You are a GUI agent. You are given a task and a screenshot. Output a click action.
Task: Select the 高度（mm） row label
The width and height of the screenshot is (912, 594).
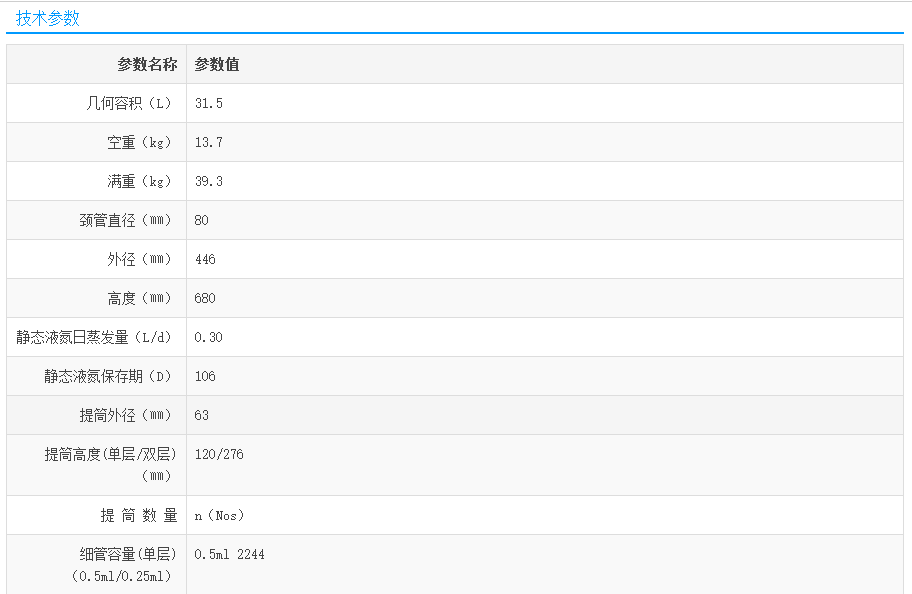(x=140, y=298)
